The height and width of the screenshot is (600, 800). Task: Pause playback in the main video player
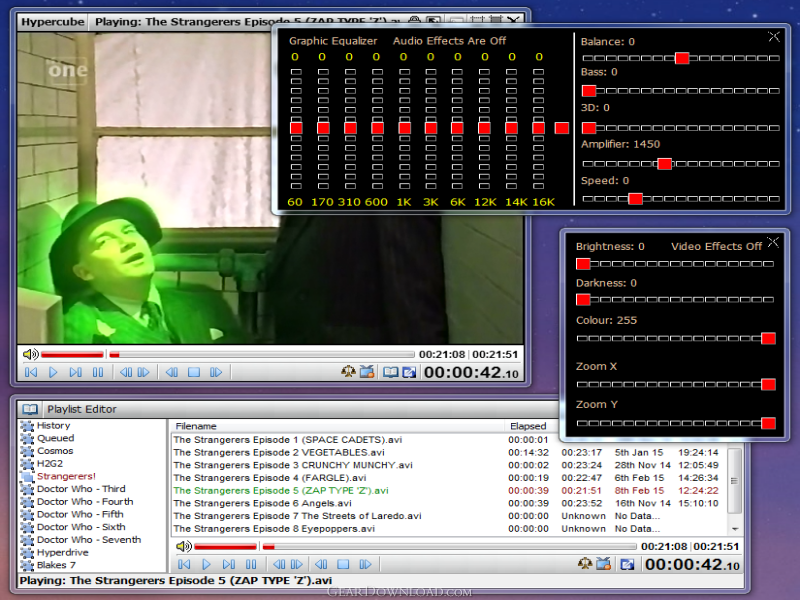pos(98,372)
